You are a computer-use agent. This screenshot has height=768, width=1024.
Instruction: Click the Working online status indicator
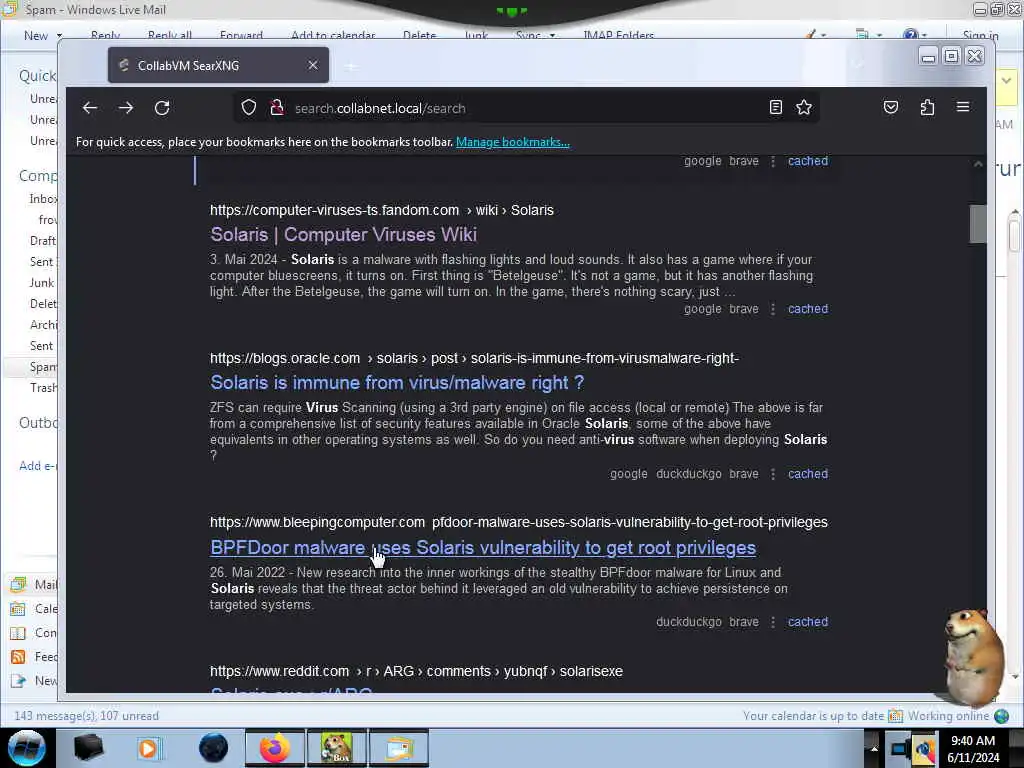[958, 716]
